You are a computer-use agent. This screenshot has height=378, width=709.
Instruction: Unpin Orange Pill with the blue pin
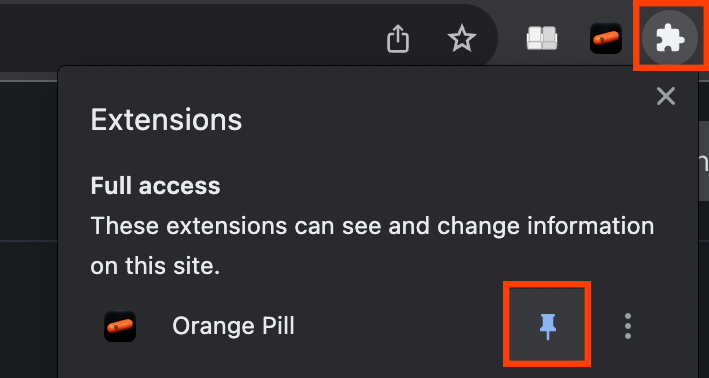[x=547, y=325]
